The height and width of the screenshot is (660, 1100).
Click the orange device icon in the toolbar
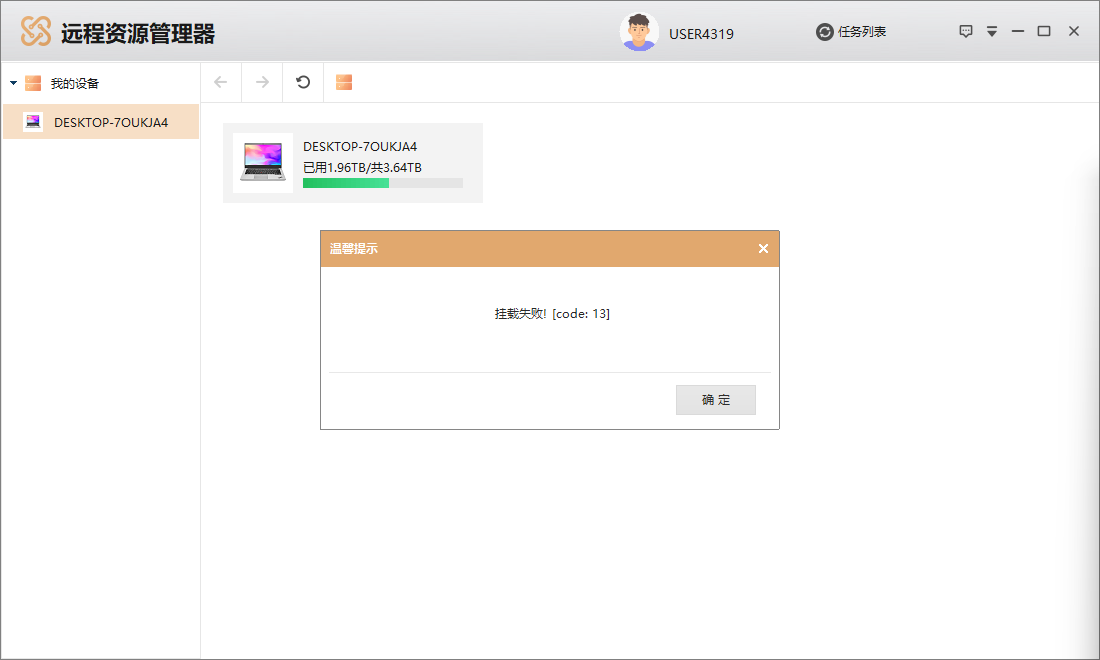click(344, 82)
